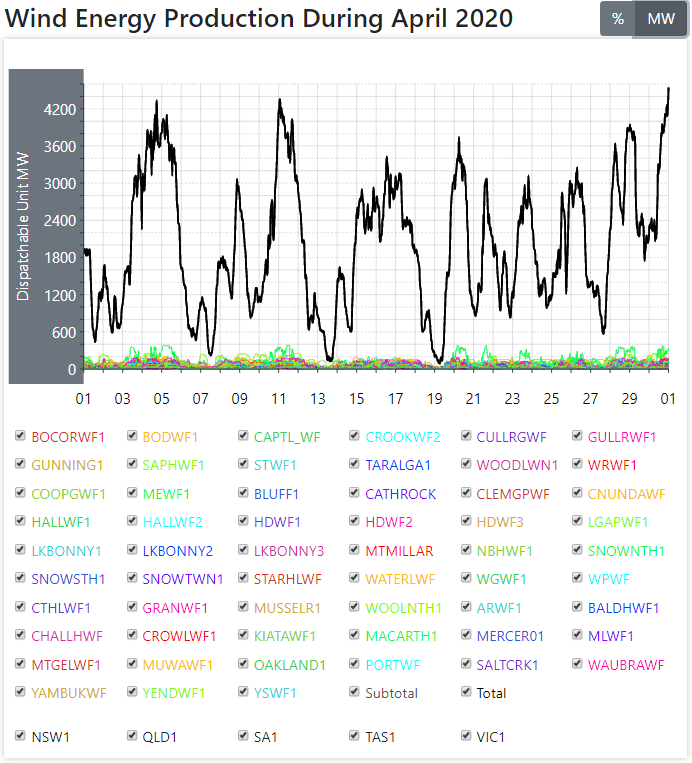The image size is (692, 763).
Task: Toggle the WAUBRAWF checkbox
Action: coord(579,664)
